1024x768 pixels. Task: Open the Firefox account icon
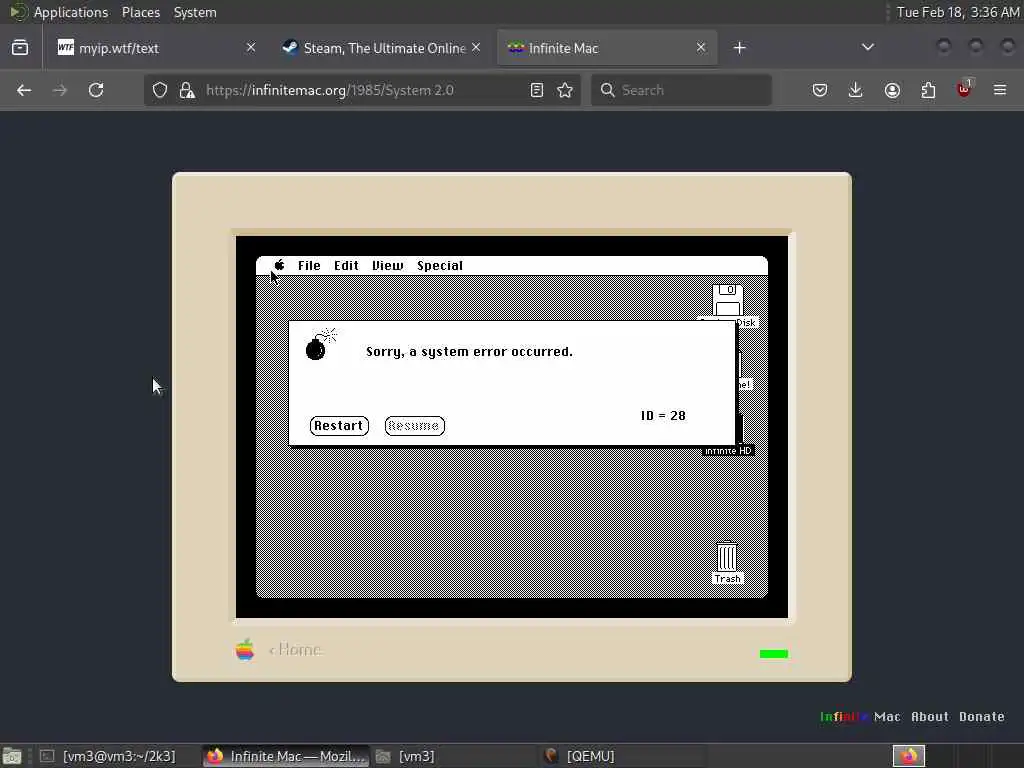(x=892, y=90)
